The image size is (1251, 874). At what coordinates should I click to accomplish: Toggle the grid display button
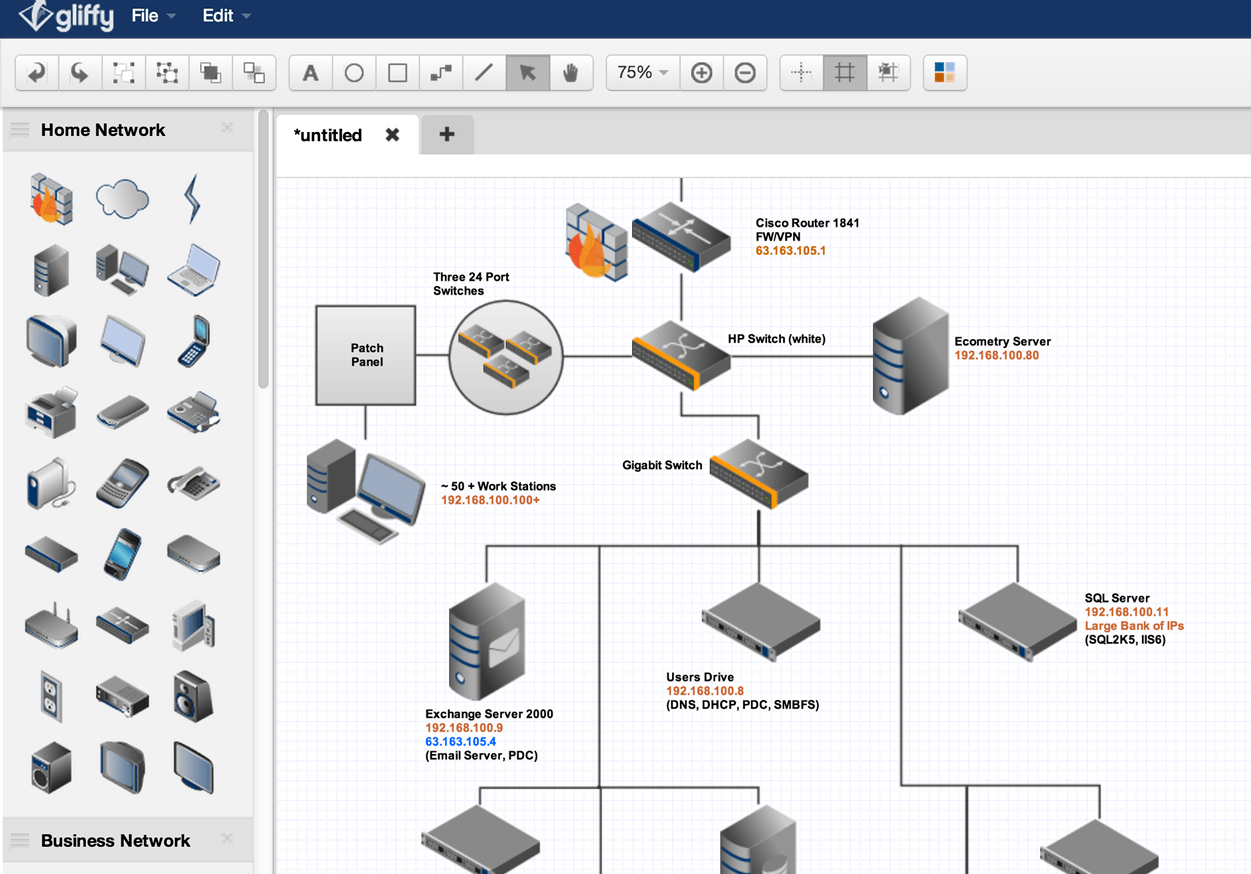tap(845, 73)
